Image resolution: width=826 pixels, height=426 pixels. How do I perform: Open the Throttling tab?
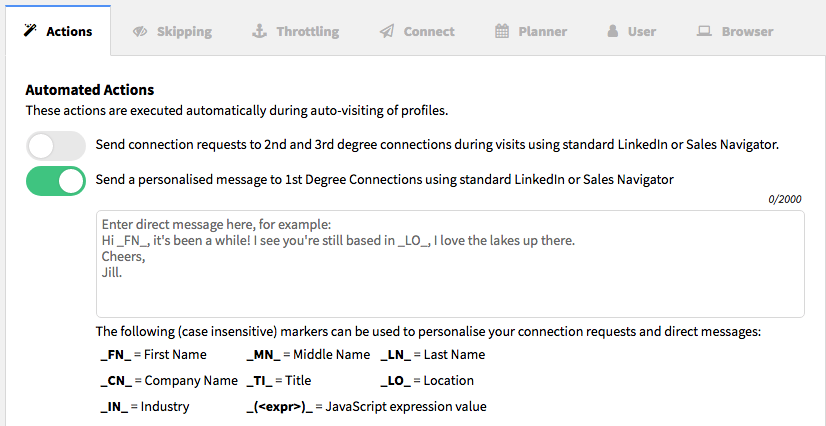tap(295, 32)
